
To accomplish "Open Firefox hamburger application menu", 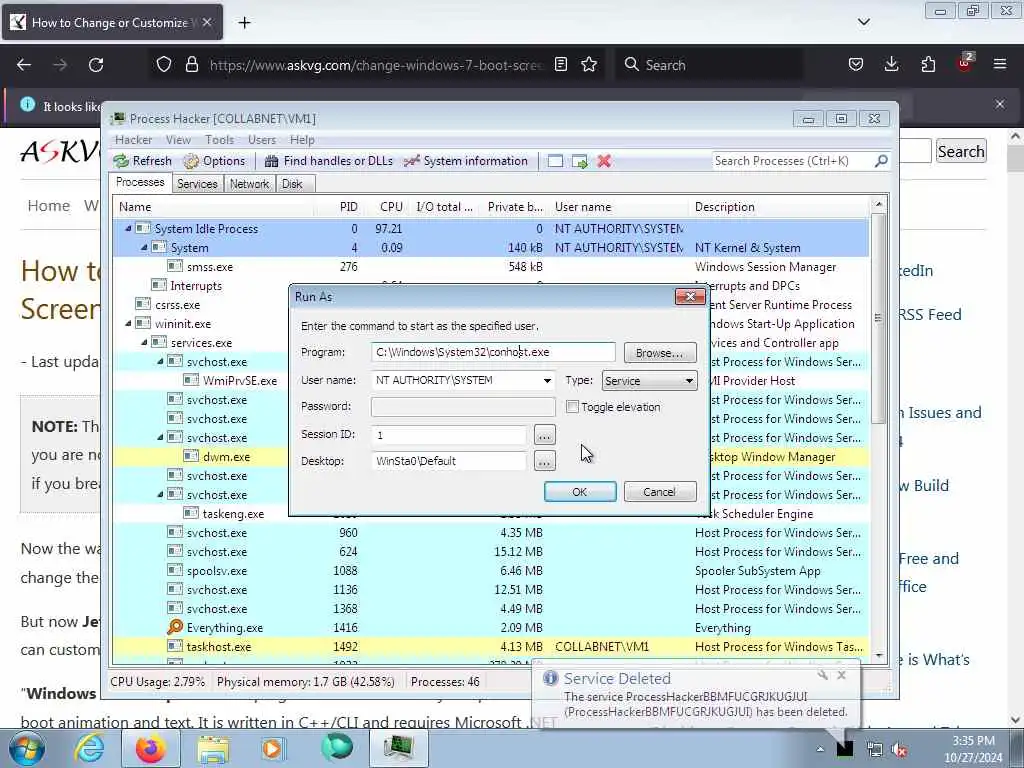I will pyautogui.click(x=1000, y=64).
